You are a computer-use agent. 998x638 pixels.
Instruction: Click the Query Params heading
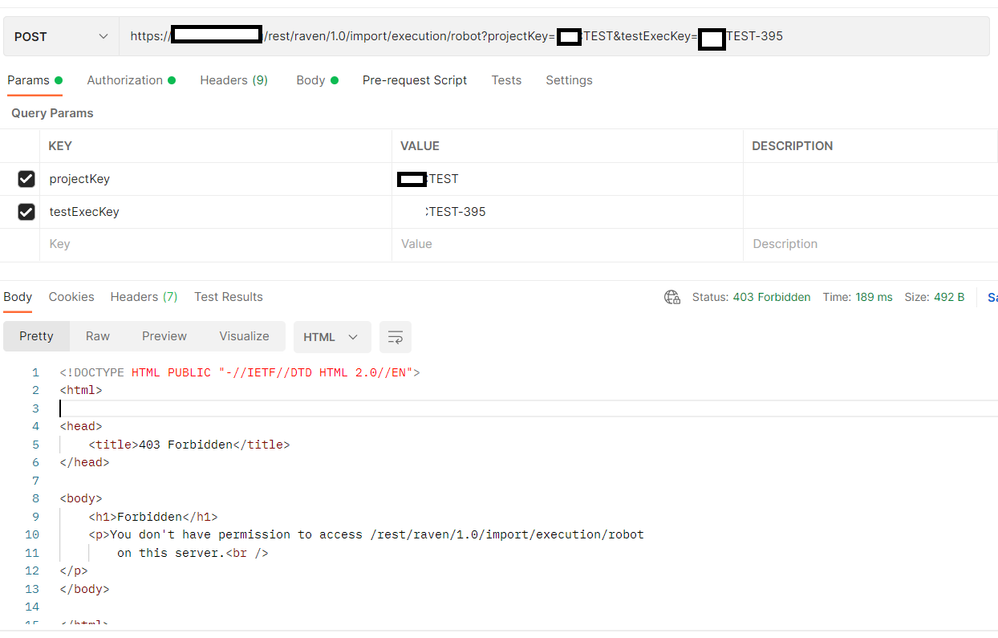[52, 113]
